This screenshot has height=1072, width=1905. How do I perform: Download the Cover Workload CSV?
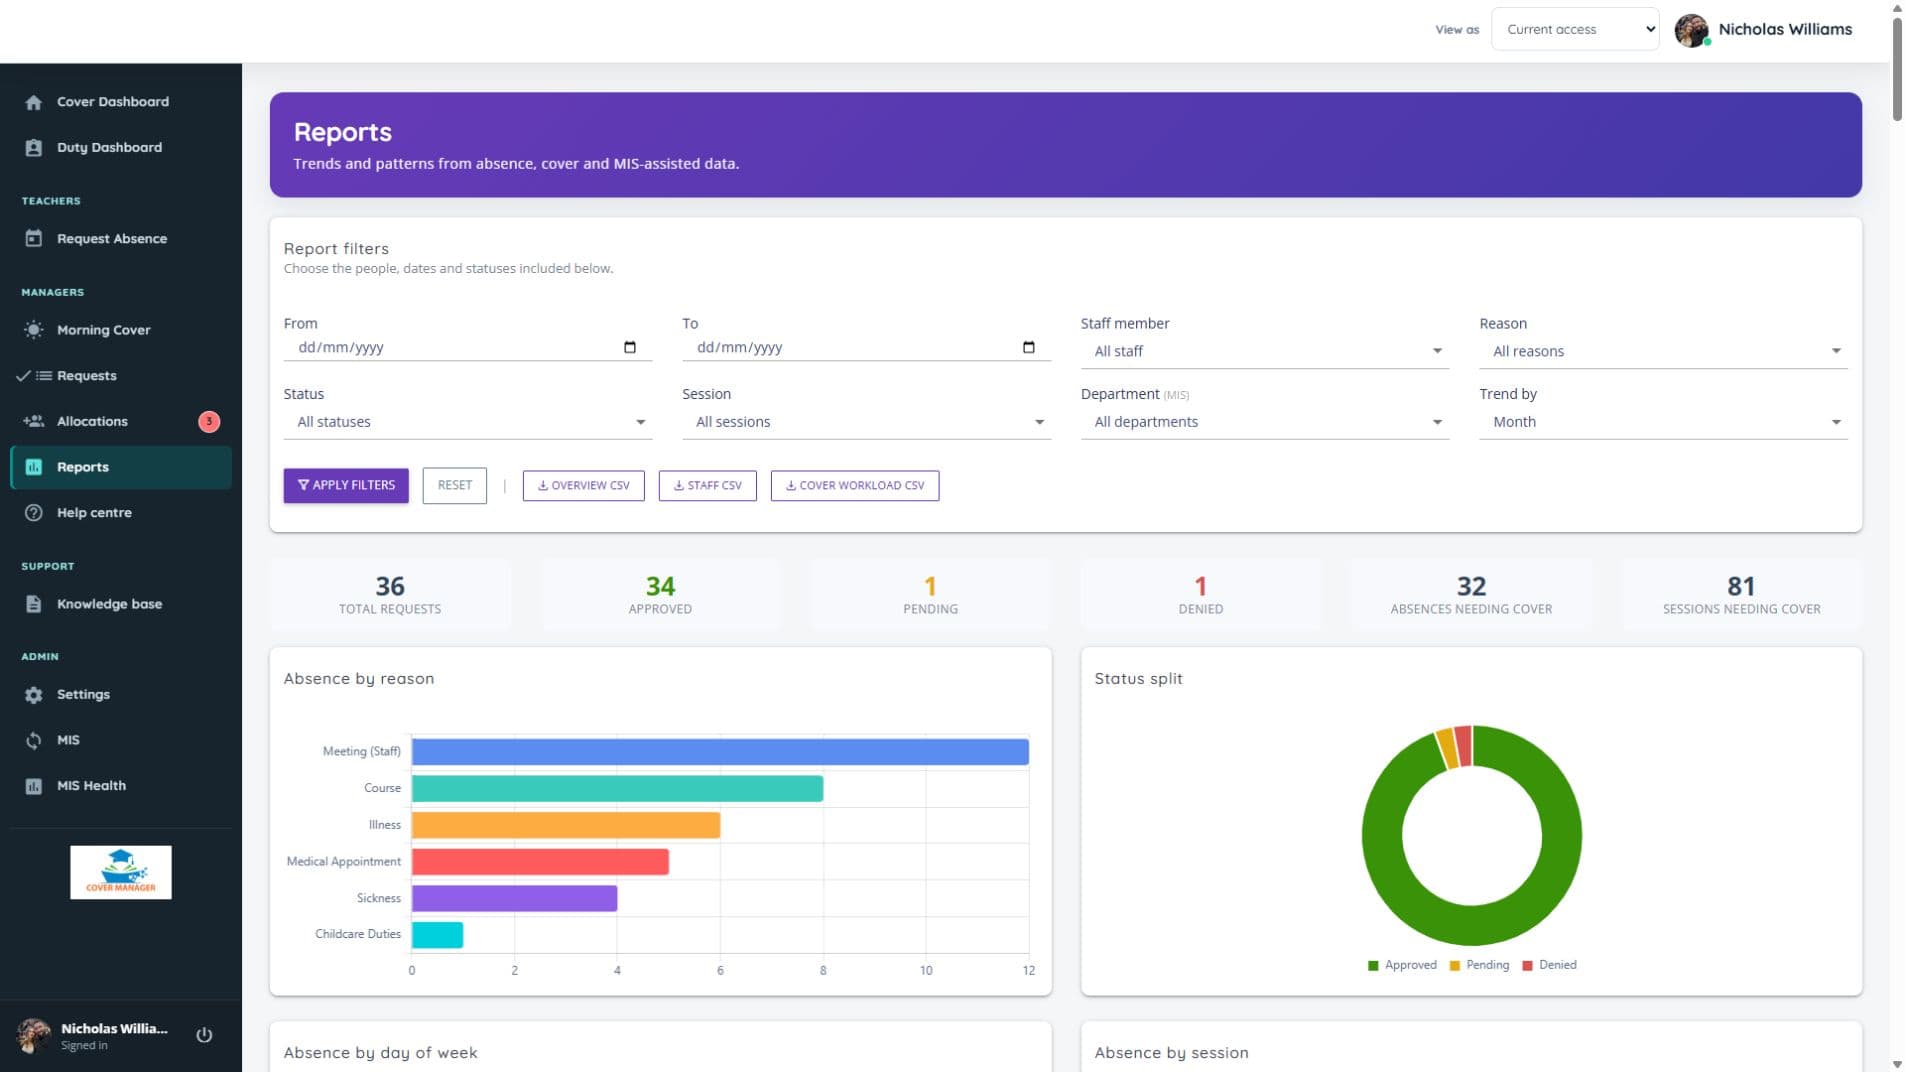click(854, 486)
